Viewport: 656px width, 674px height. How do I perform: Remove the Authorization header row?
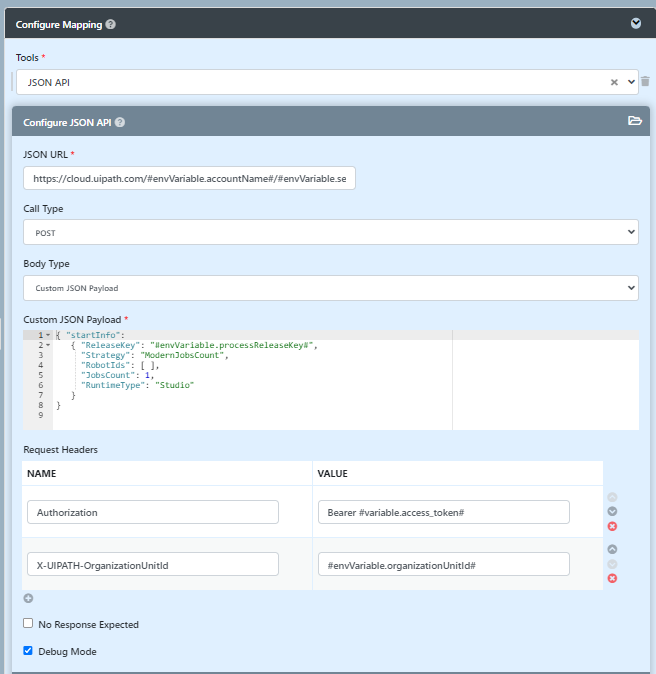click(x=612, y=526)
